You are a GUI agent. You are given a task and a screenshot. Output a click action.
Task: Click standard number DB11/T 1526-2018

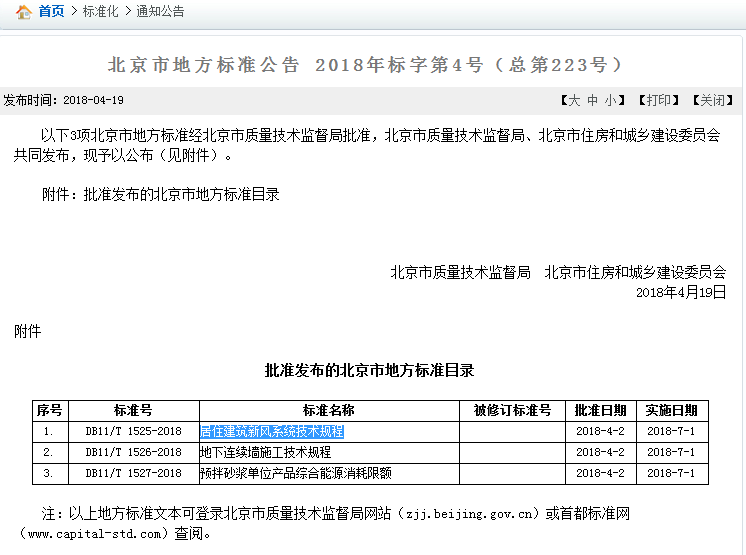(133, 452)
